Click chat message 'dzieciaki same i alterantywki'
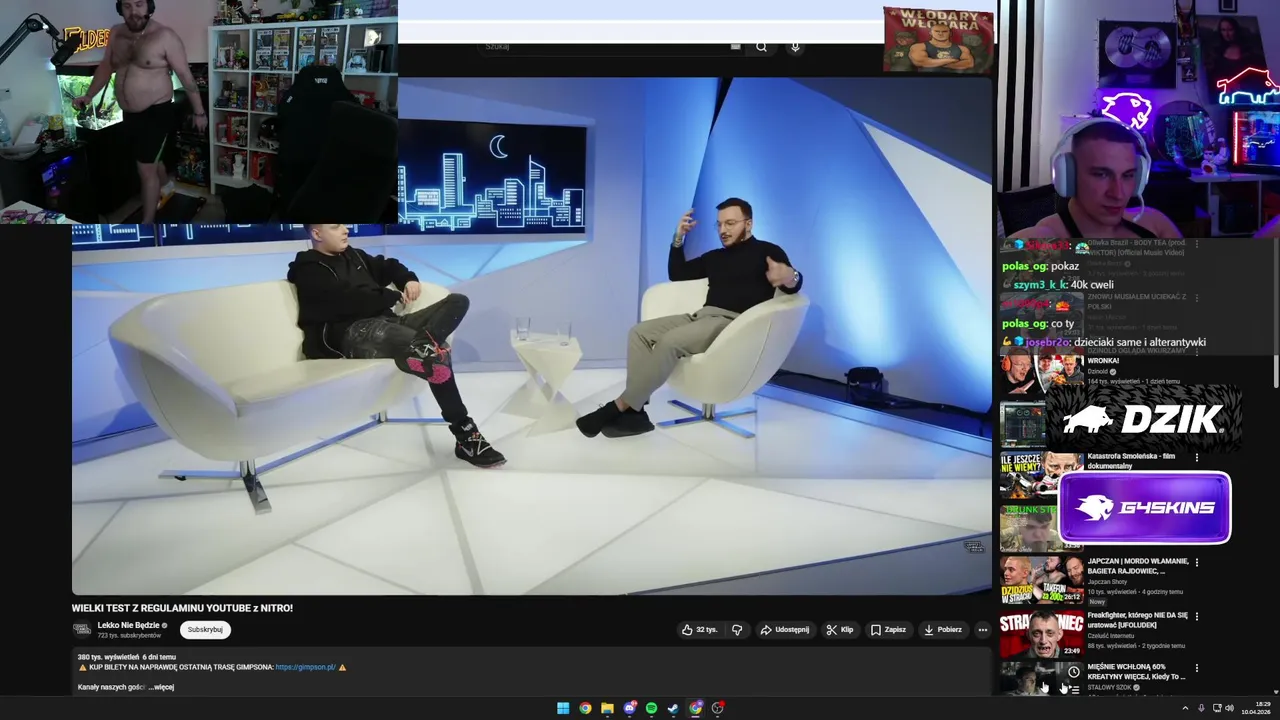 (1140, 342)
